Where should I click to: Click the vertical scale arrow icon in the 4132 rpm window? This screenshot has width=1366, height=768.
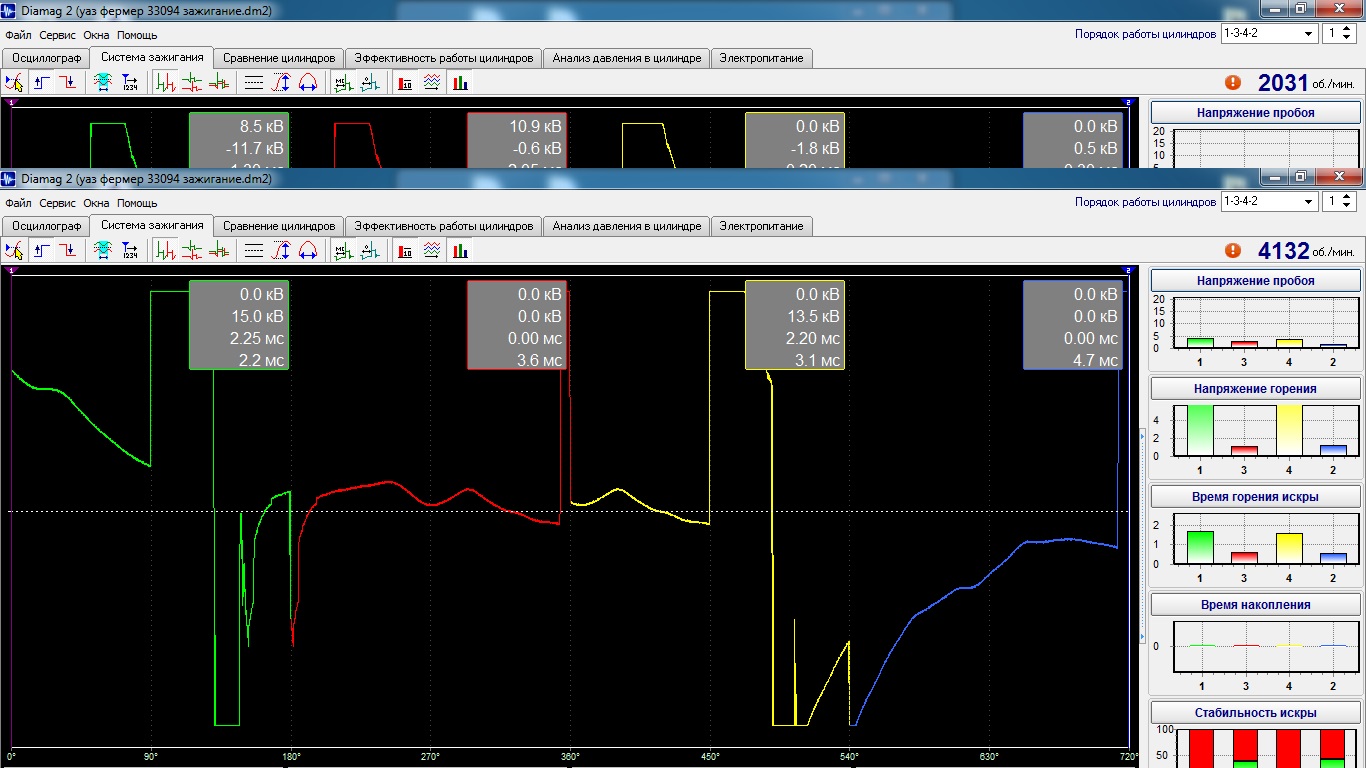click(x=281, y=250)
